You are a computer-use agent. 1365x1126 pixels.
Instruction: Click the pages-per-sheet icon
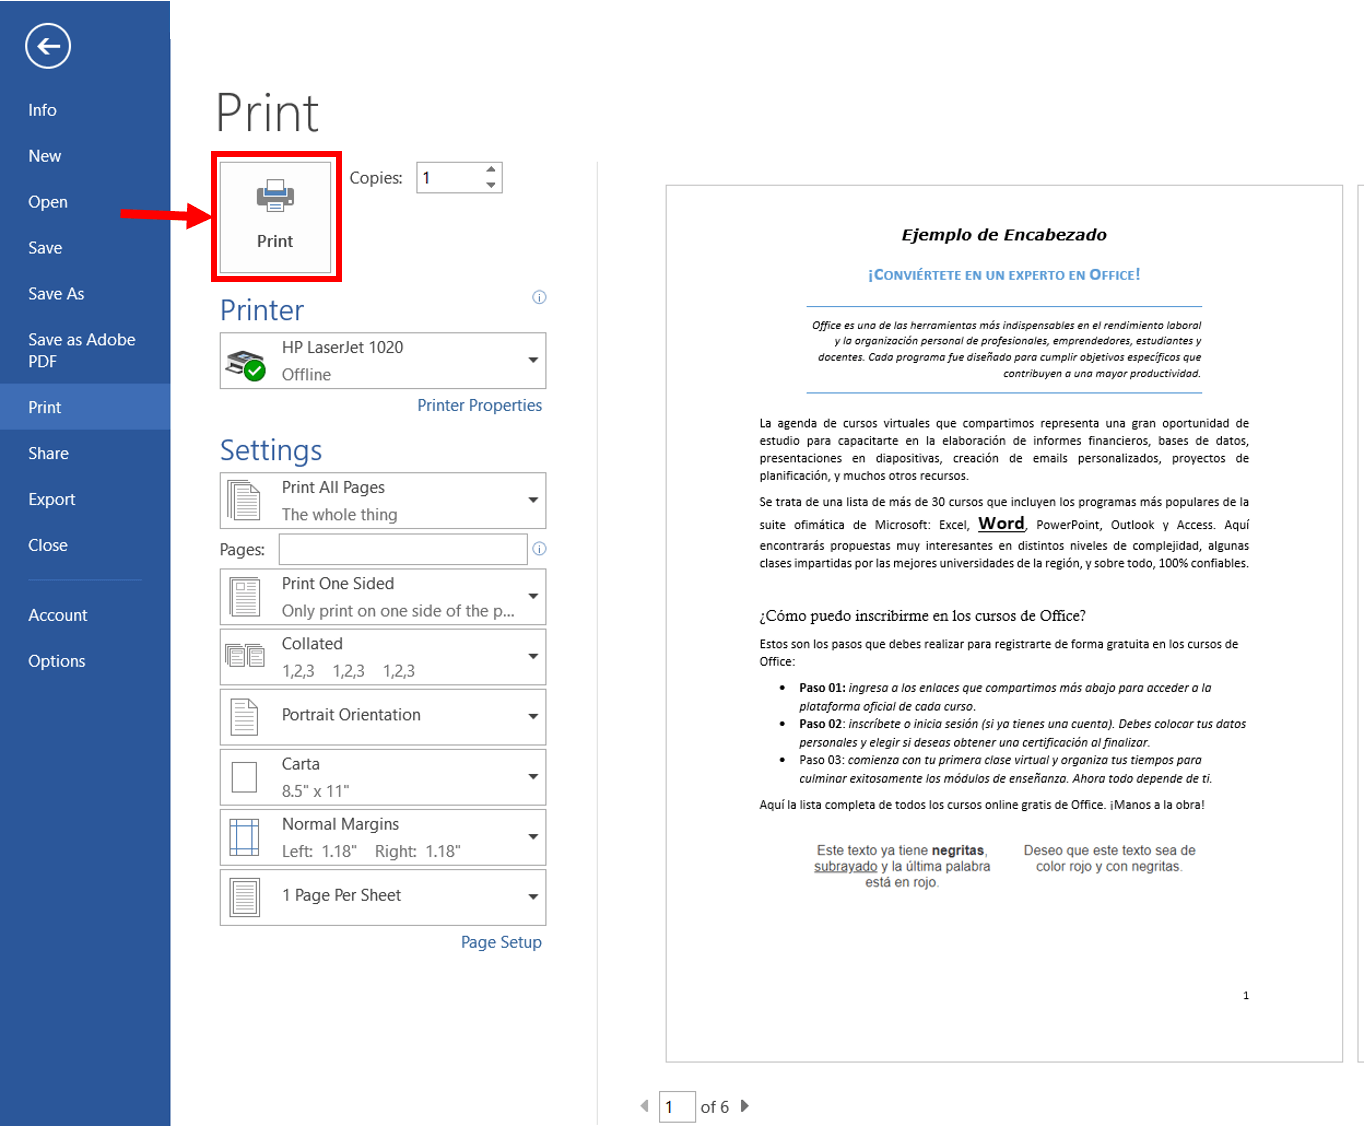coord(245,897)
